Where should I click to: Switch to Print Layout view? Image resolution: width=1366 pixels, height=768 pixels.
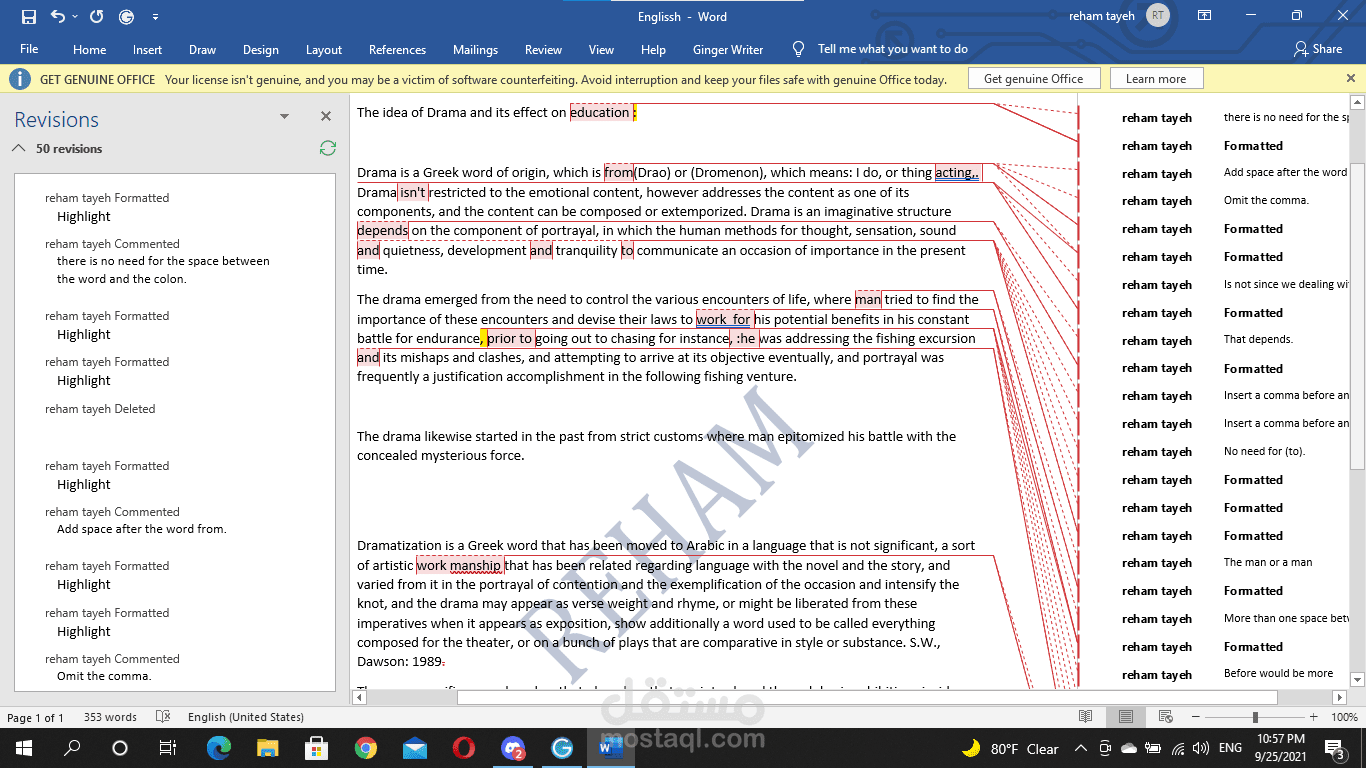(x=1126, y=717)
